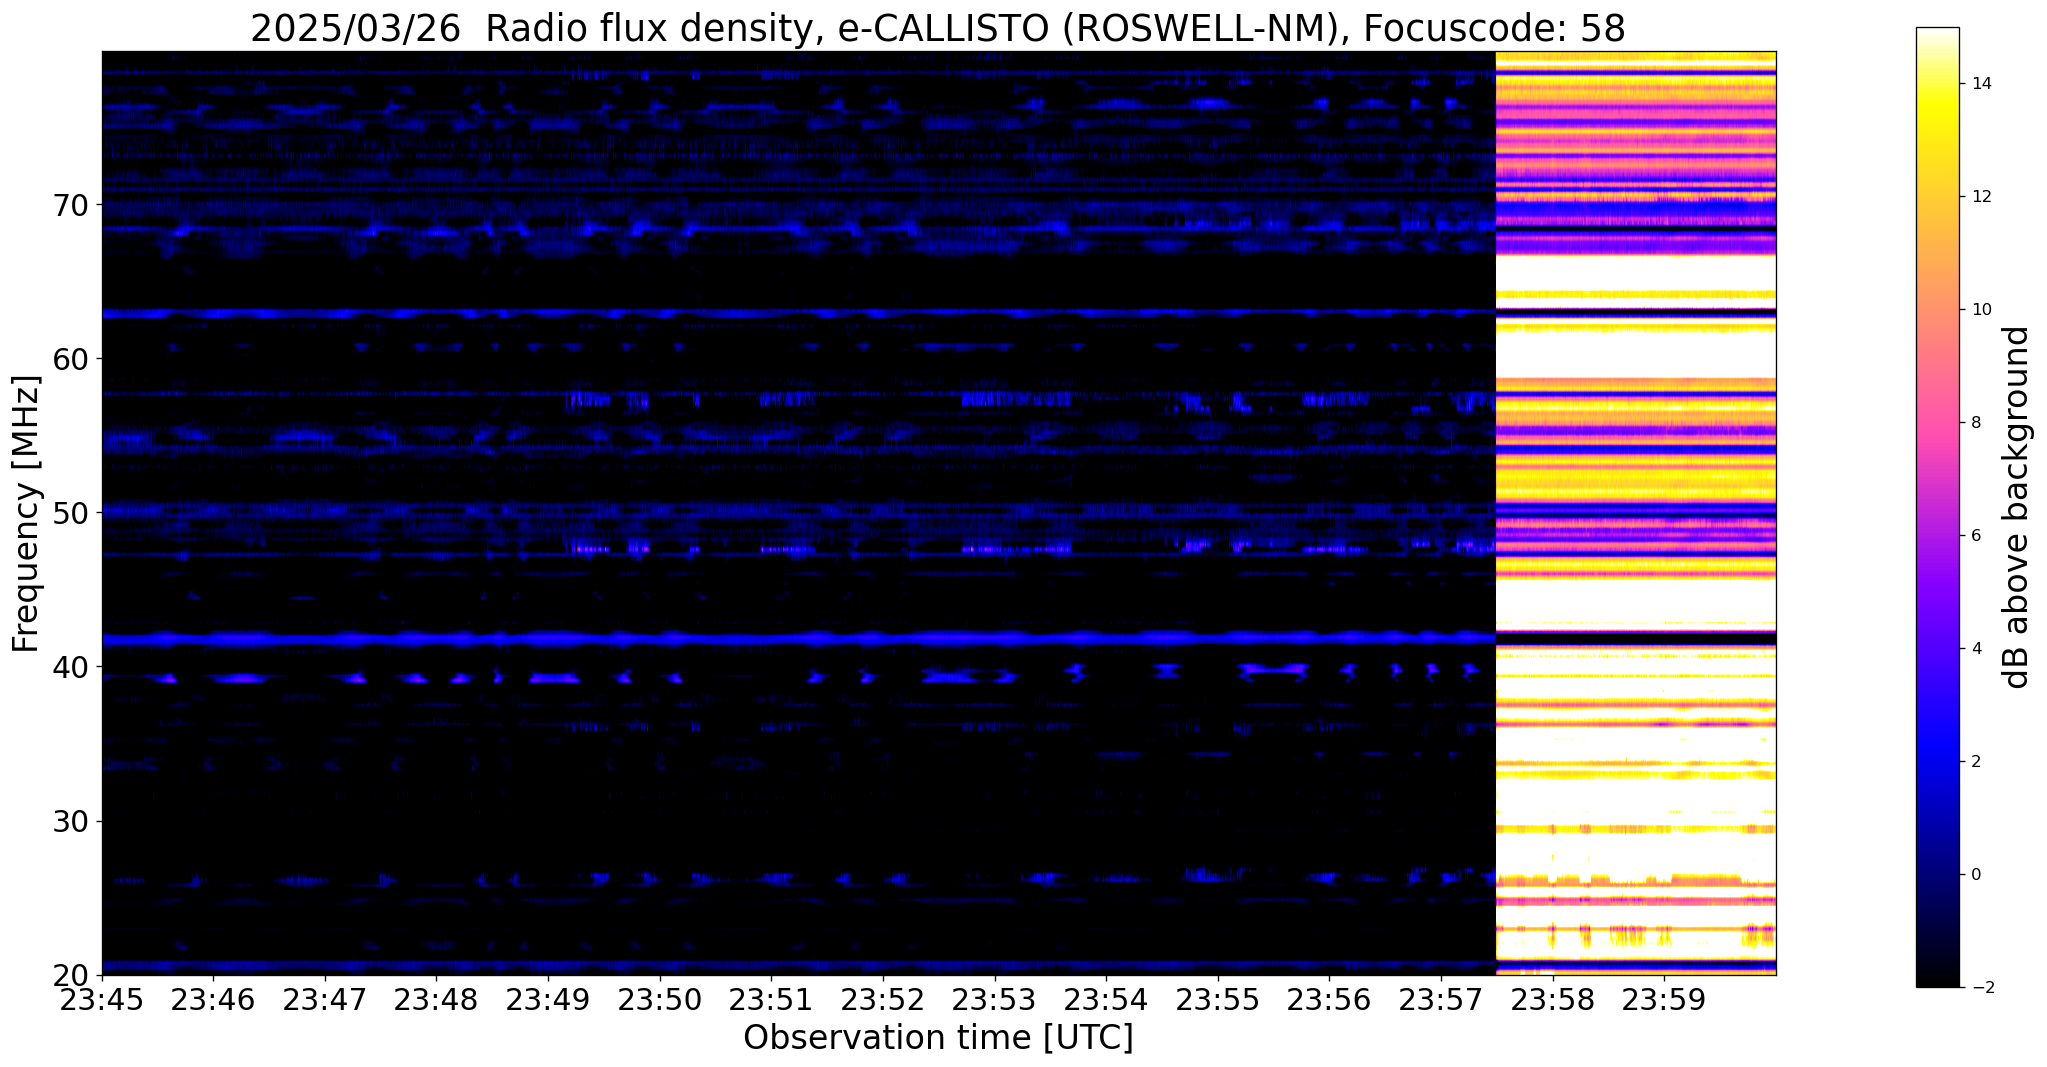Click the 40 MHz frequency tick label
Viewport: 2047px width, 1067px height.
(x=70, y=667)
